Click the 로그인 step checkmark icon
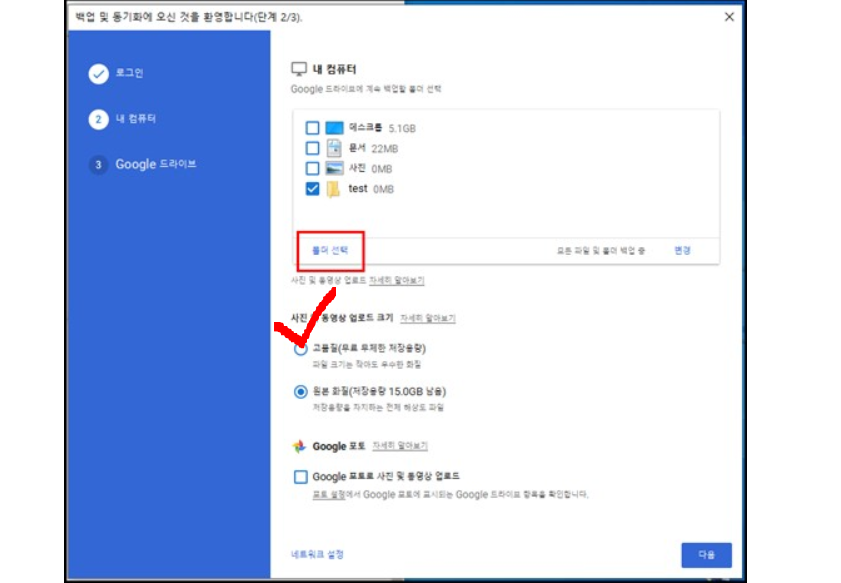 (x=98, y=74)
